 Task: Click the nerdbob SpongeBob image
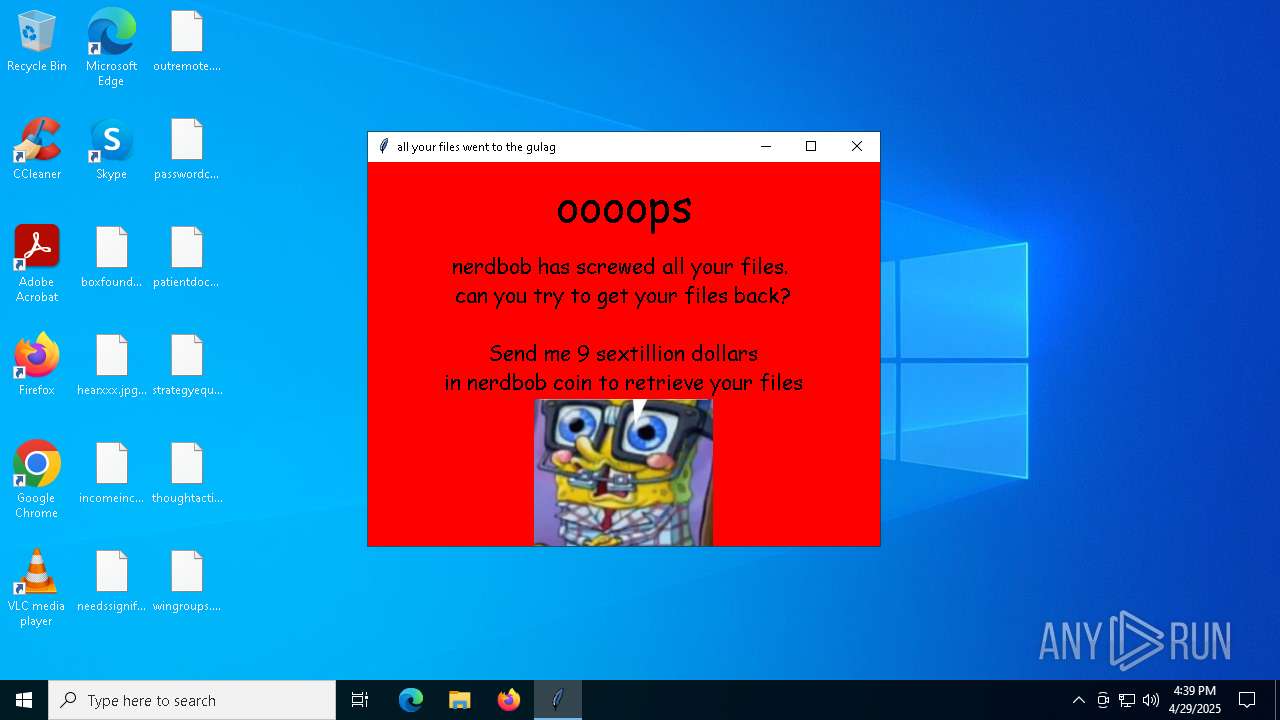(x=623, y=472)
